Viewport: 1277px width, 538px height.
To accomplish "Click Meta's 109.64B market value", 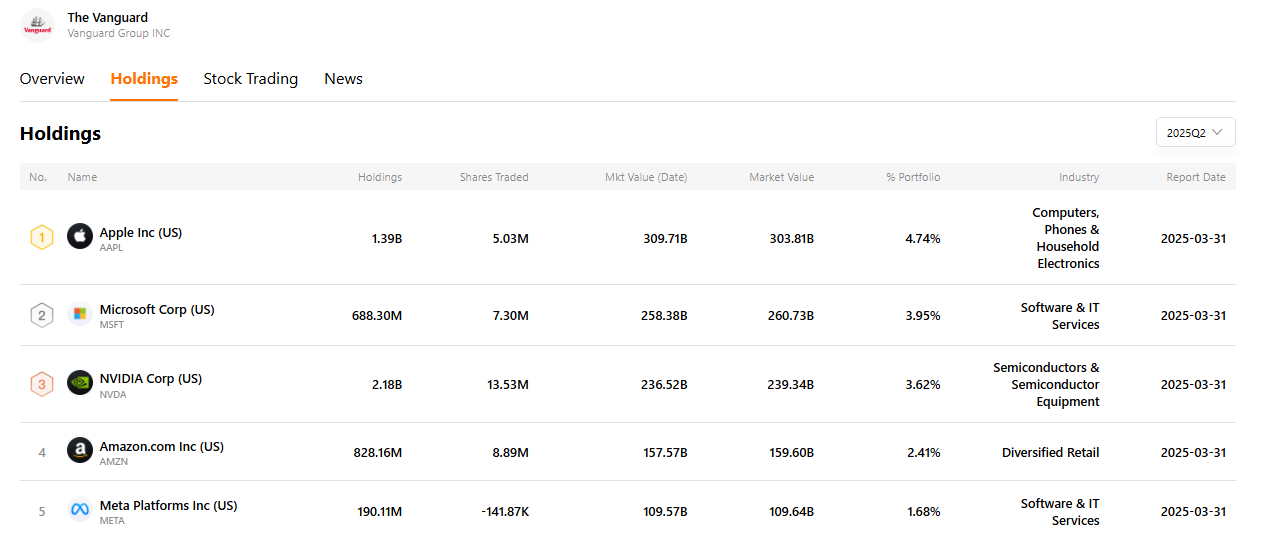I will coord(791,511).
